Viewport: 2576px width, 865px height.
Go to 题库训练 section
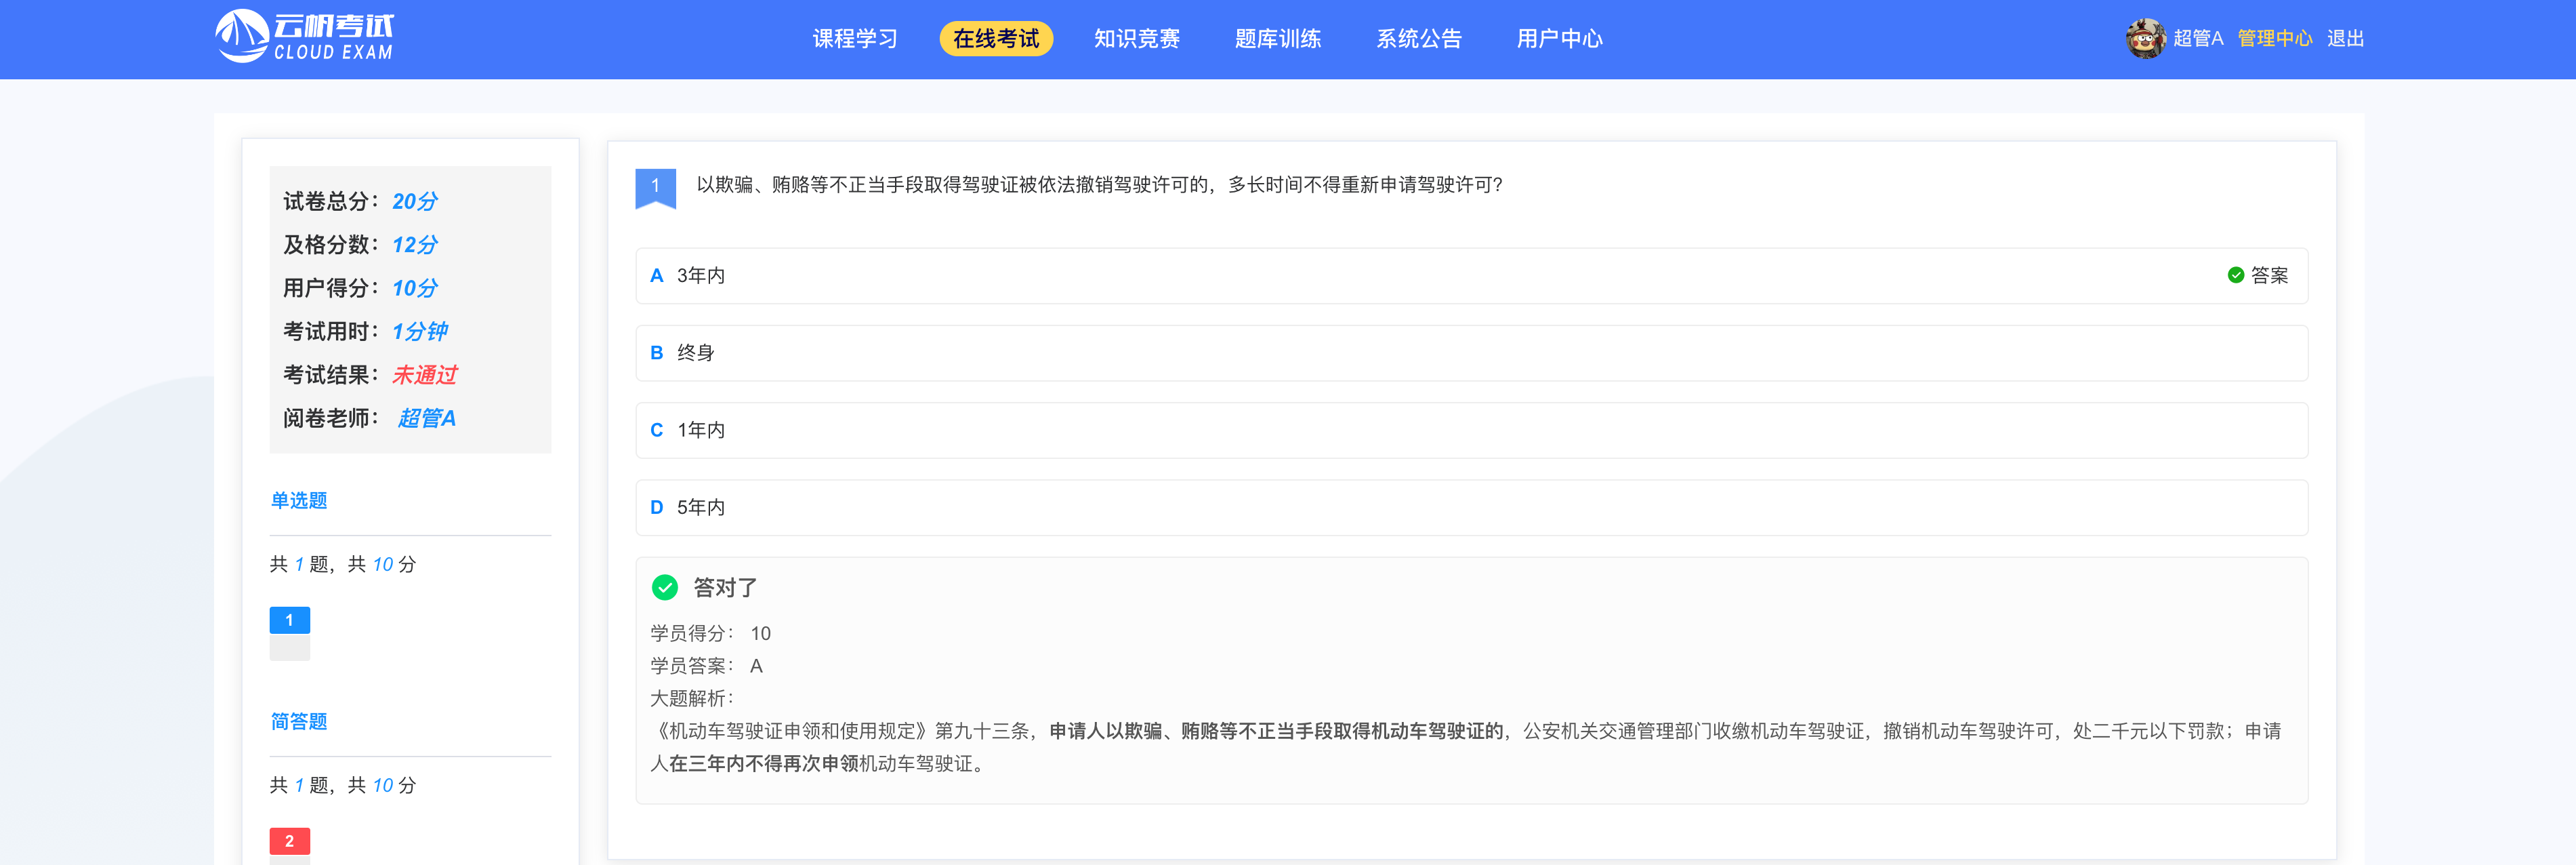pos(1278,39)
